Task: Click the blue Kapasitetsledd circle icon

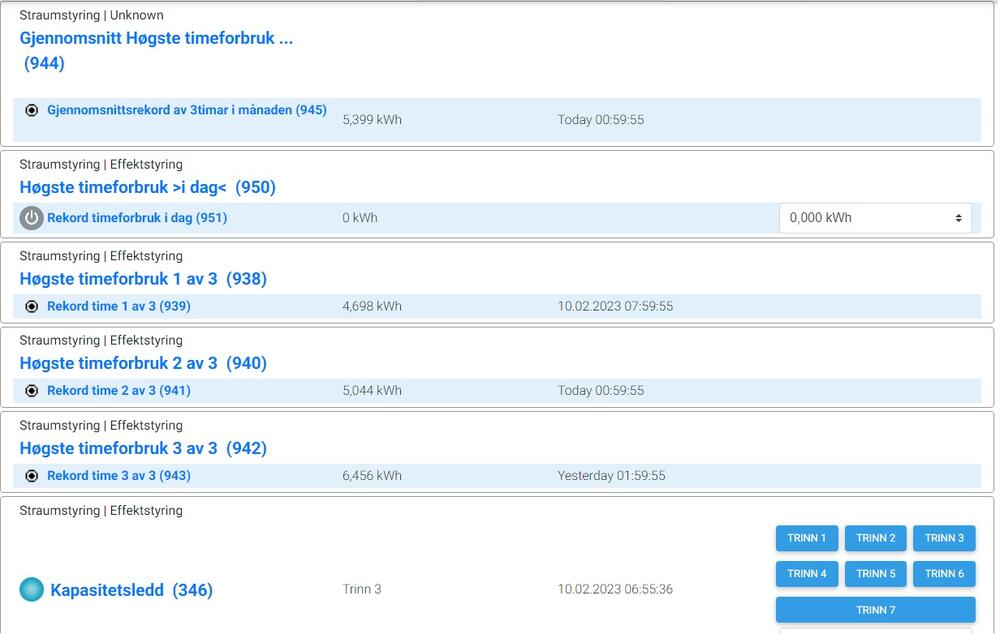Action: (x=32, y=590)
